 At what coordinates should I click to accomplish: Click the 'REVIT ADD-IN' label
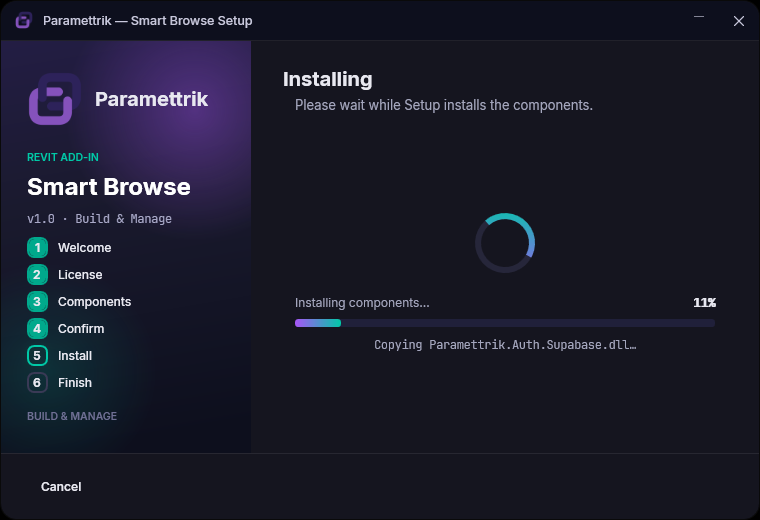pyautogui.click(x=63, y=157)
